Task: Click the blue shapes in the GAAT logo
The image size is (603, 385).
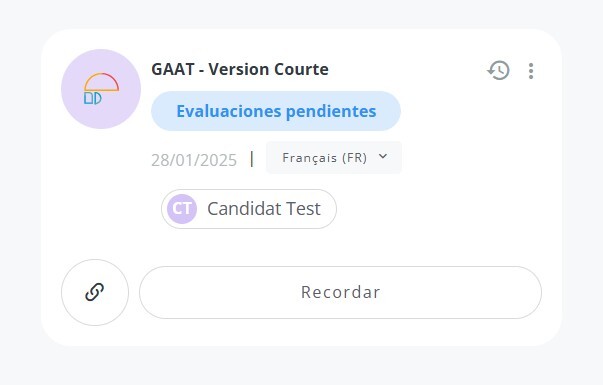Action: [x=93, y=98]
